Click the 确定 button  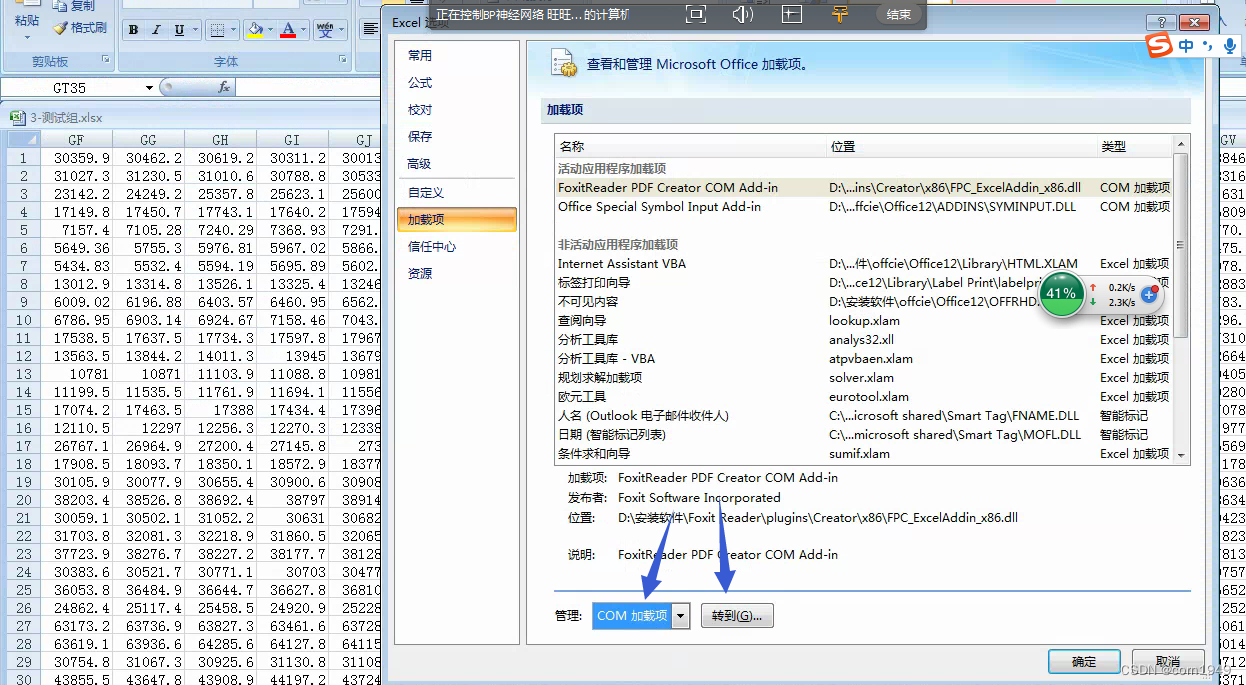[x=1084, y=662]
